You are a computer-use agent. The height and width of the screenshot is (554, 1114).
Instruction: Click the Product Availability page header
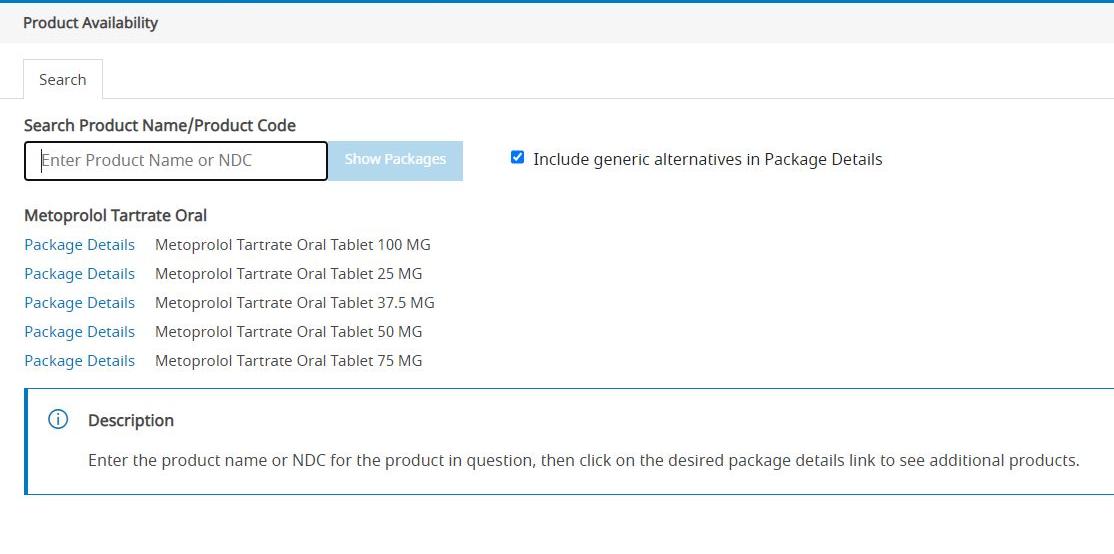pos(90,23)
